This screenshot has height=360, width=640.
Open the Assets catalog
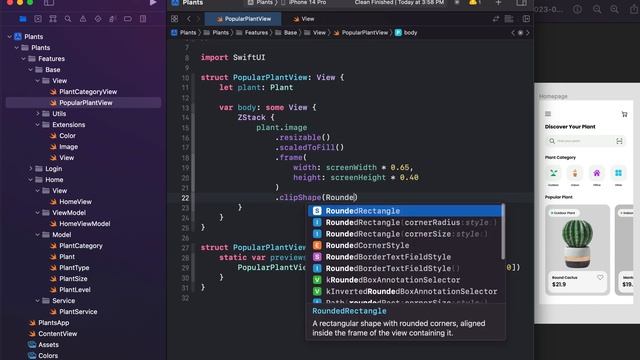43,345
